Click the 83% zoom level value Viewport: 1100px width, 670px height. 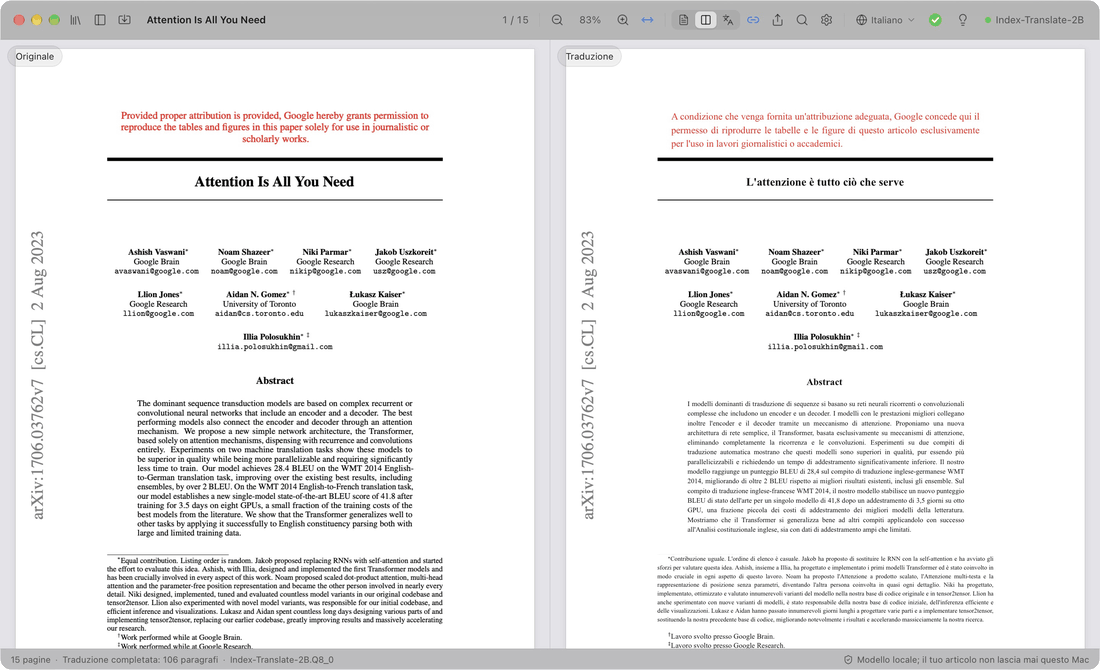pos(590,20)
